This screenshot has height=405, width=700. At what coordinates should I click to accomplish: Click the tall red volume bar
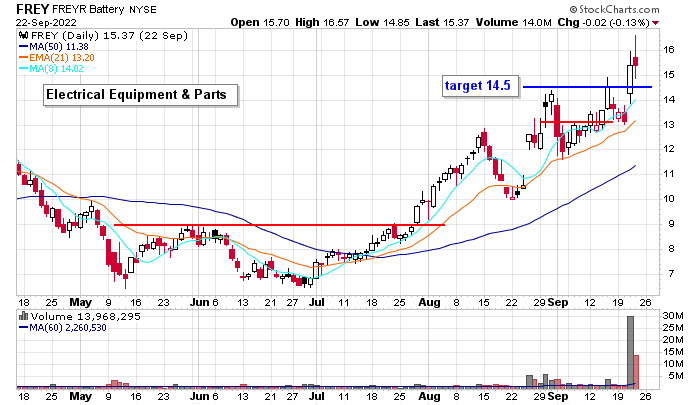click(636, 372)
